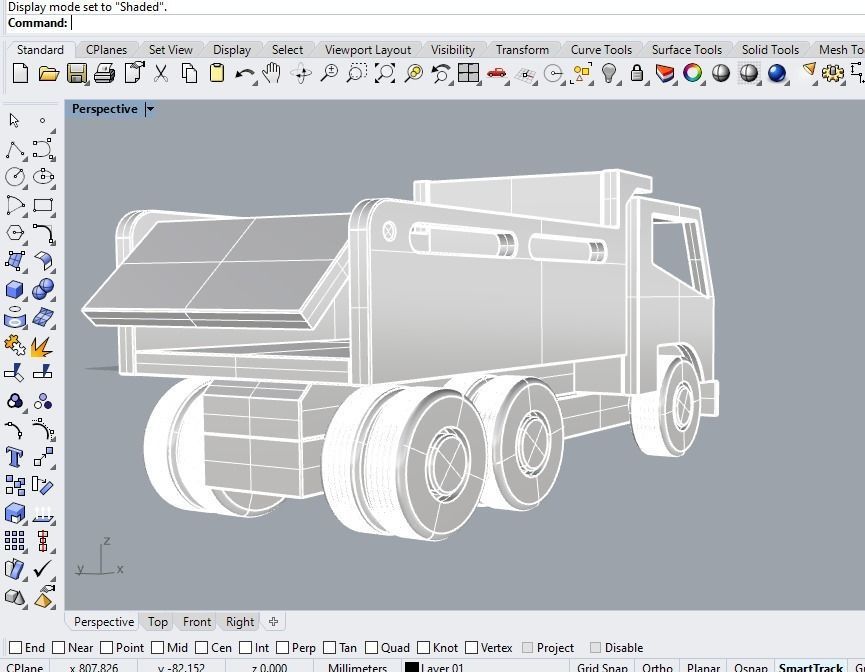The image size is (865, 672).
Task: Enable the Vertex osnap checkbox
Action: (x=472, y=647)
